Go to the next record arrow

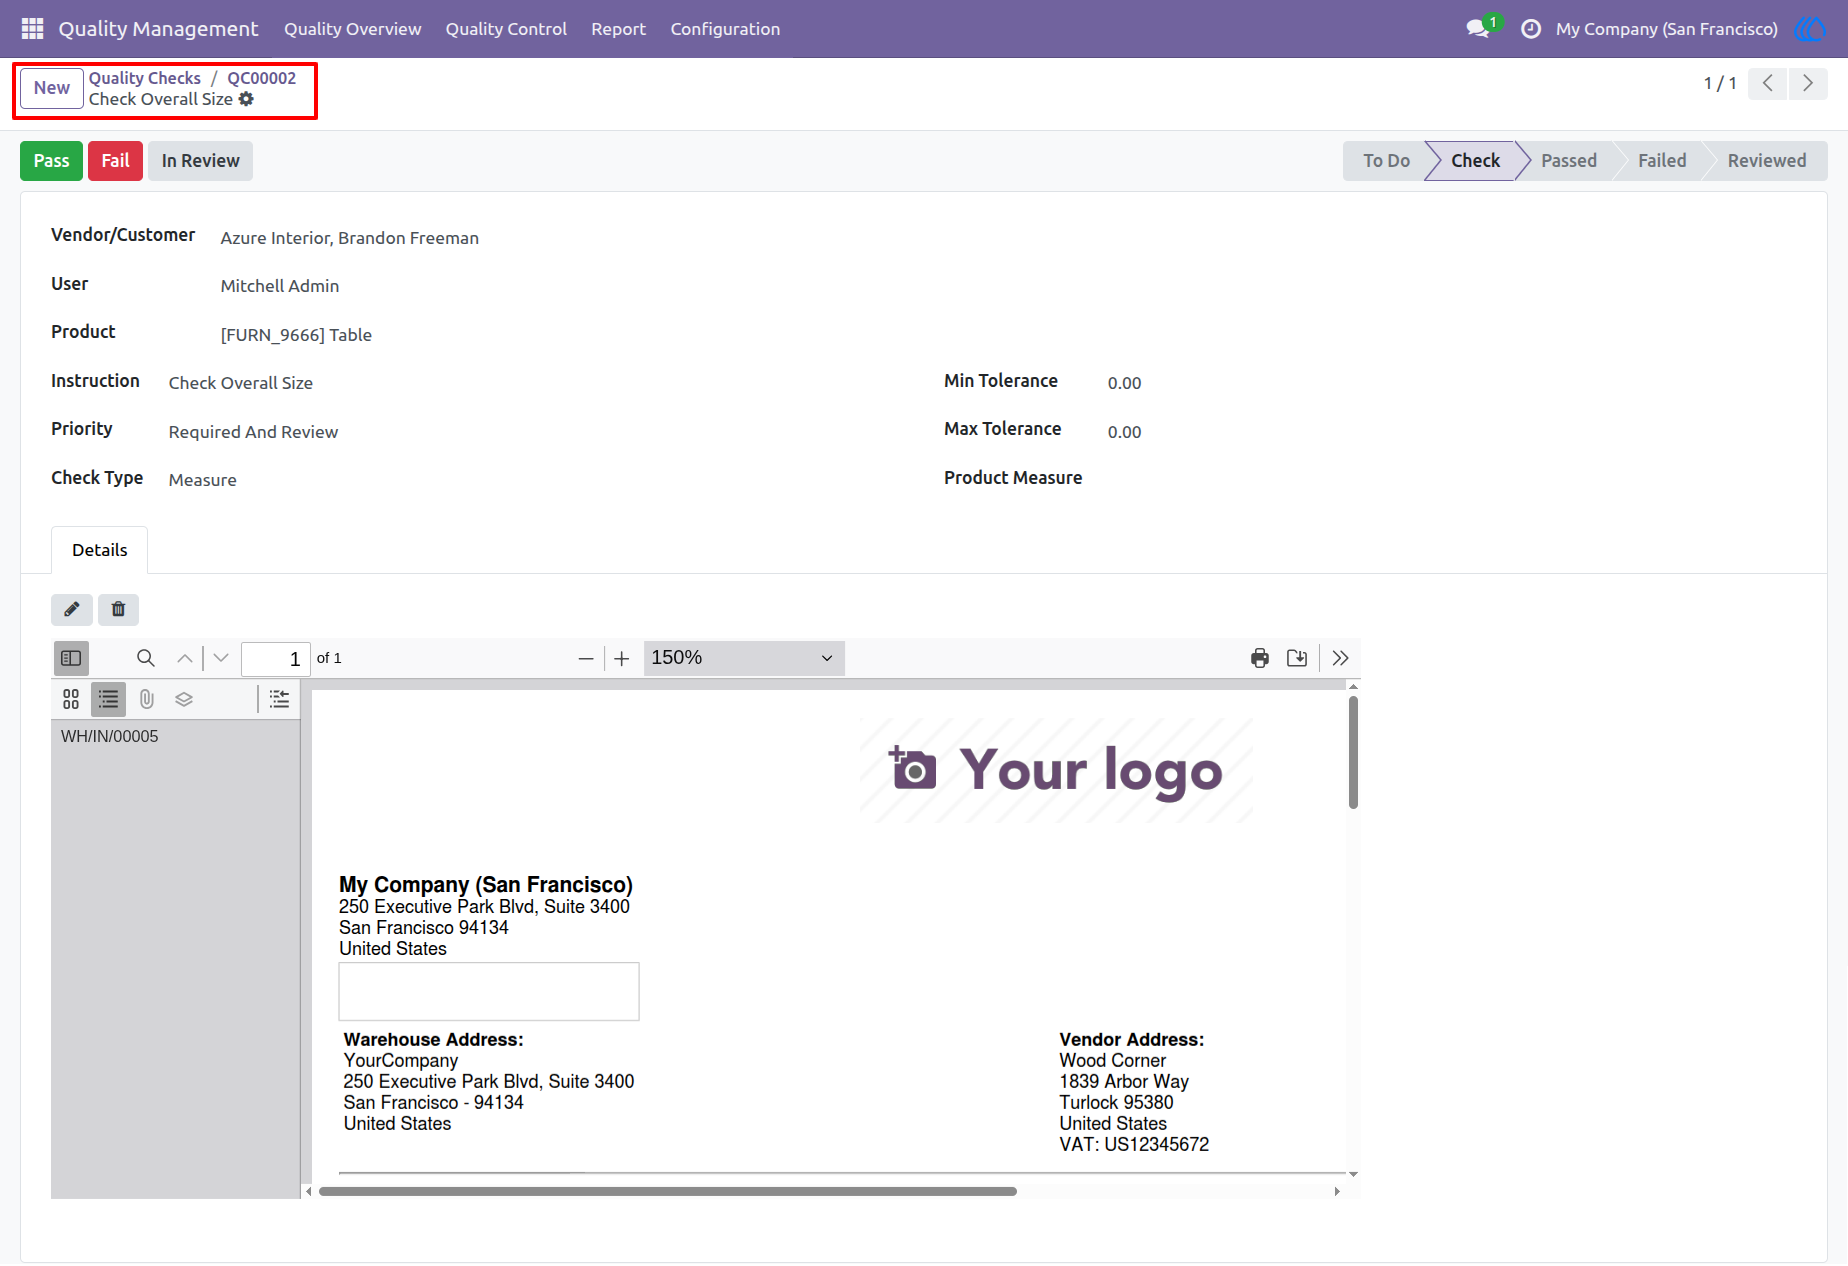pyautogui.click(x=1808, y=83)
